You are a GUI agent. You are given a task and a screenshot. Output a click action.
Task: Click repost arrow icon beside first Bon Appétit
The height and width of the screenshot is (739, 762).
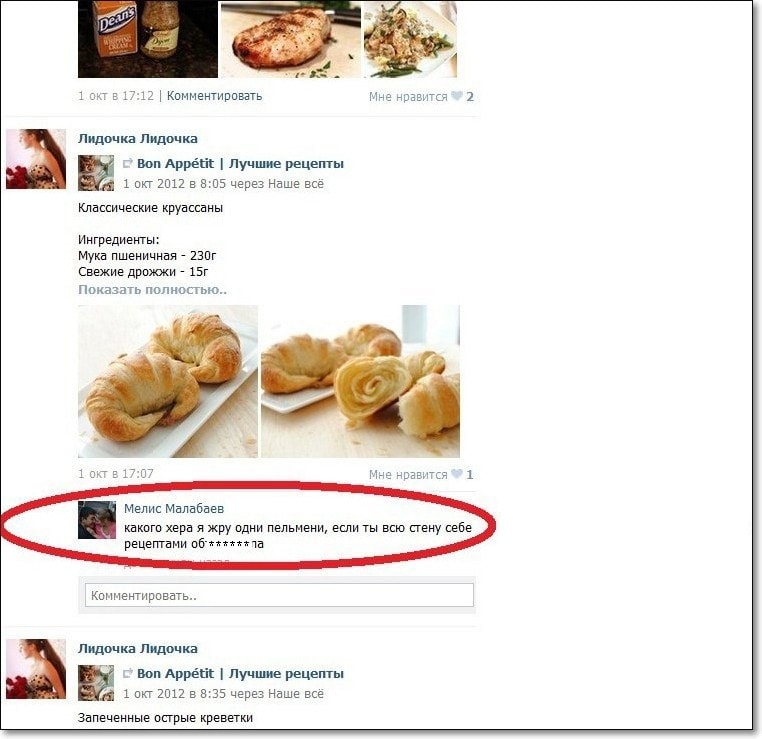pos(128,163)
